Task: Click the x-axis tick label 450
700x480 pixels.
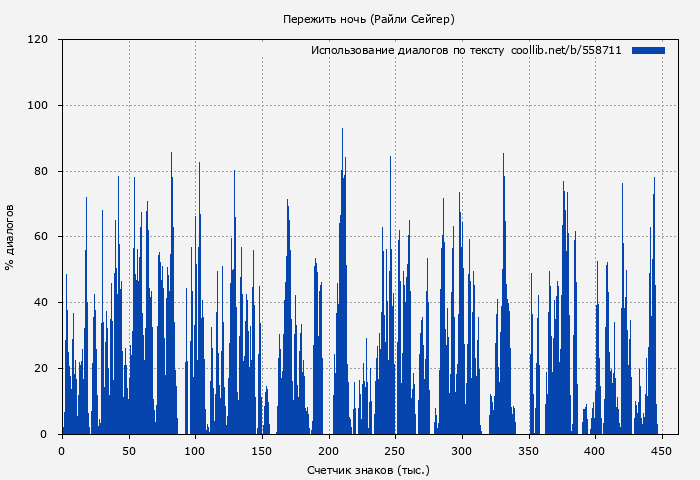Action: tap(661, 451)
